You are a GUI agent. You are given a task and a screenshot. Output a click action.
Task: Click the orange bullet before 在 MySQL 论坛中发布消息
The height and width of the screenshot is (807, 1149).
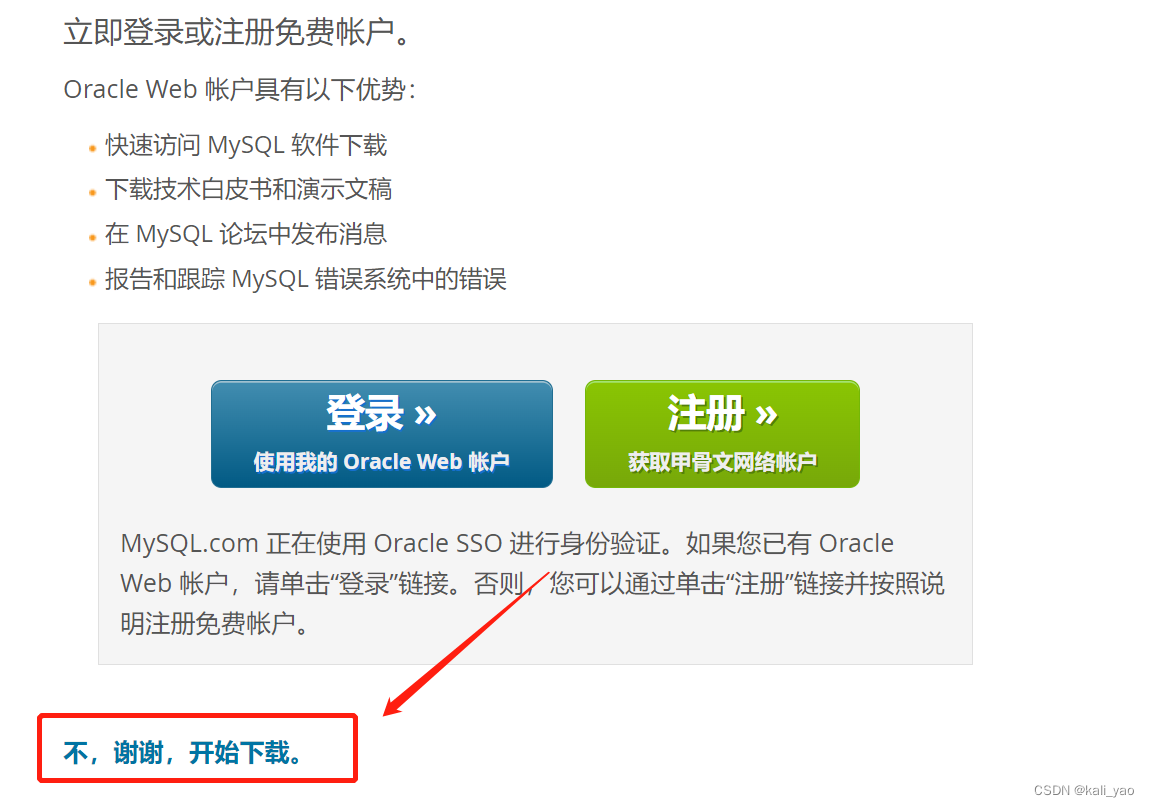click(x=92, y=237)
